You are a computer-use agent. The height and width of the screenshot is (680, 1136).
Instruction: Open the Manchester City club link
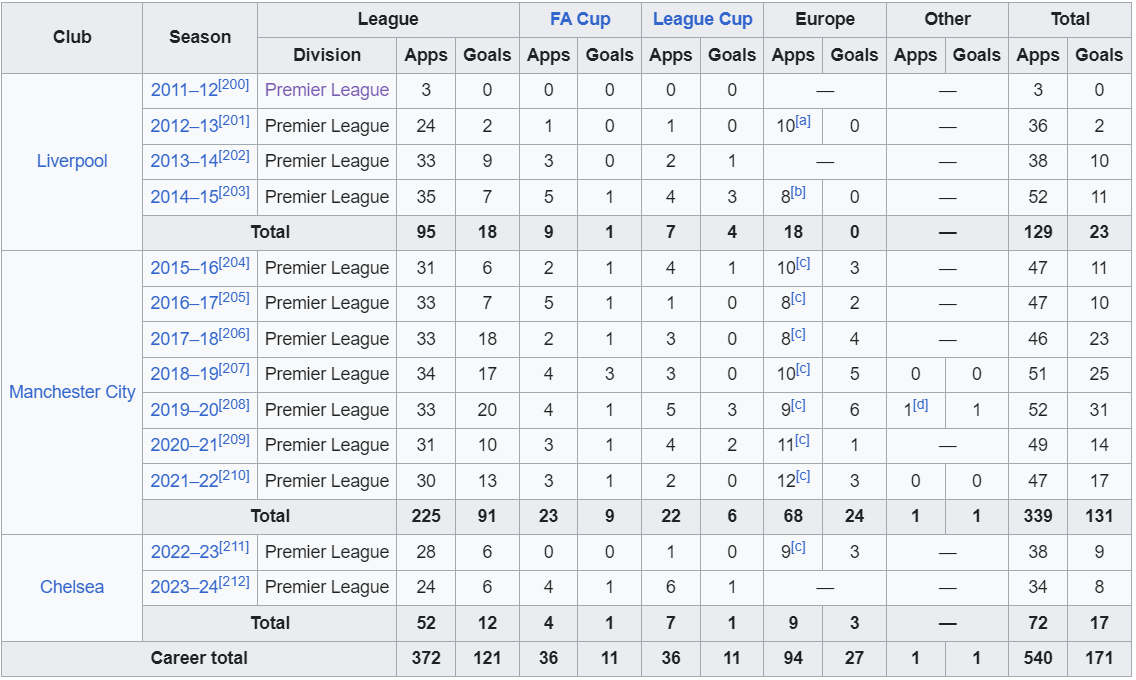pos(72,392)
